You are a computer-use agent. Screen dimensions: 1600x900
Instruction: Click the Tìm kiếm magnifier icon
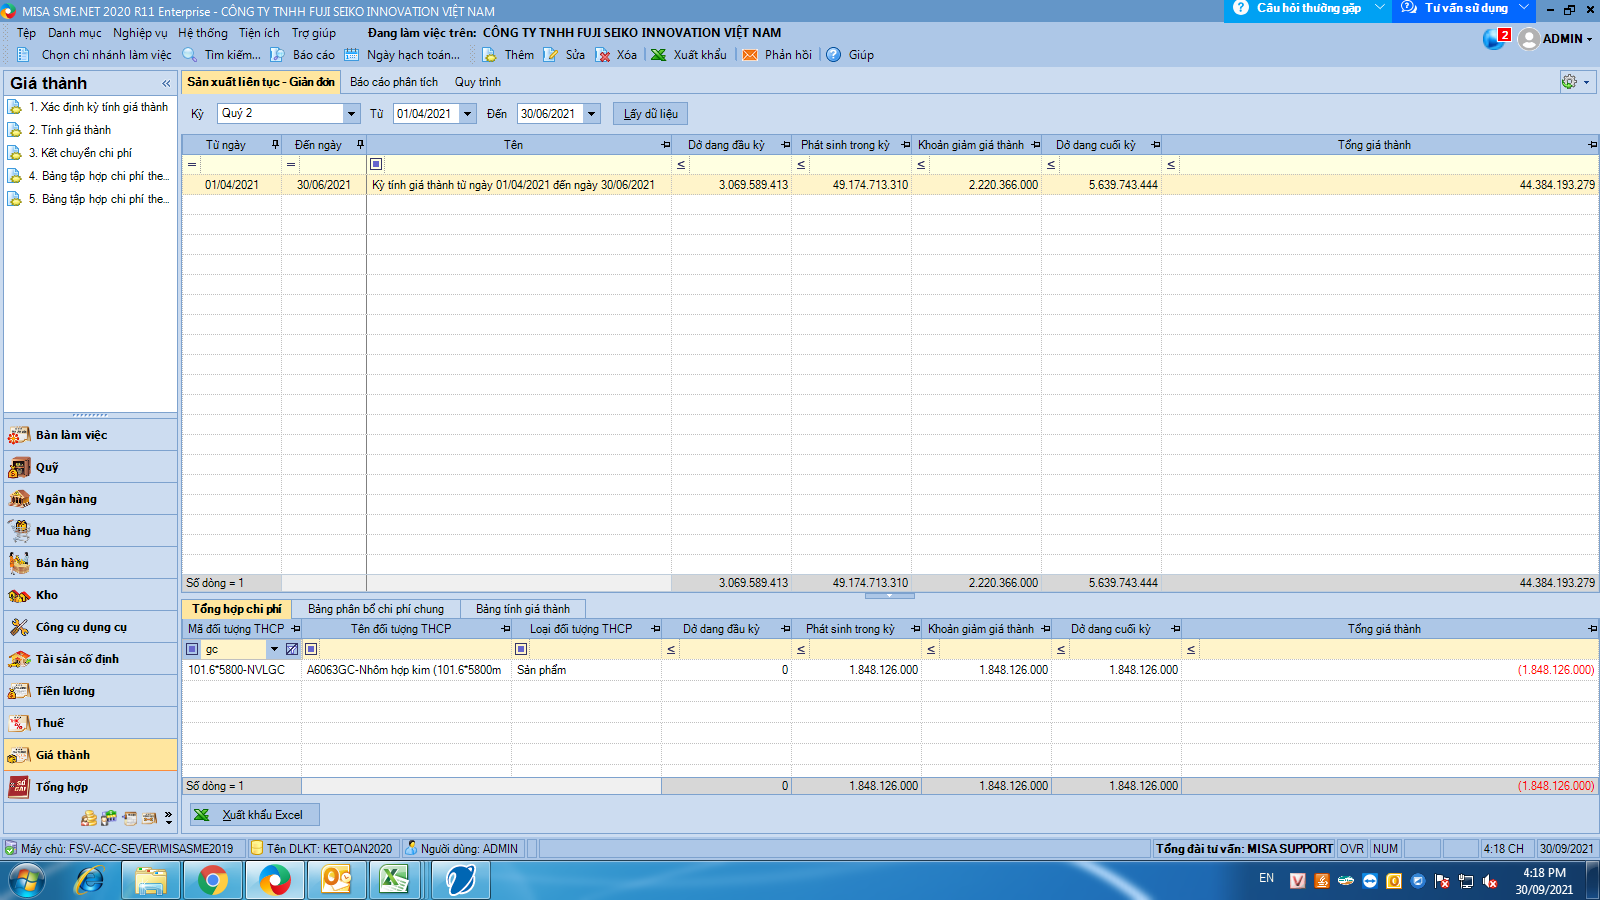tap(189, 55)
